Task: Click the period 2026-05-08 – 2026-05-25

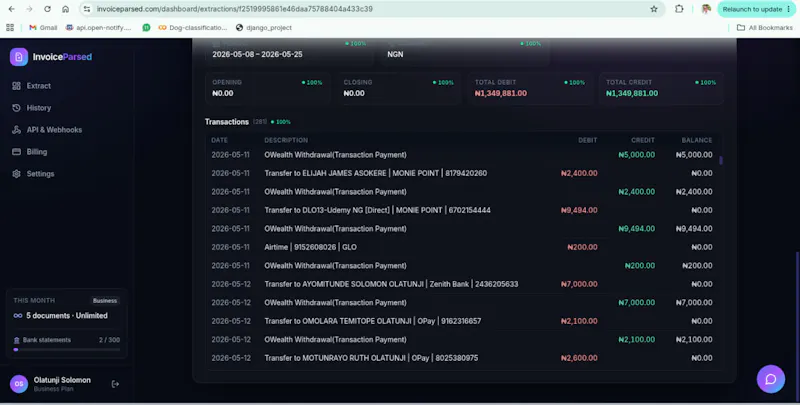Action: coord(257,54)
